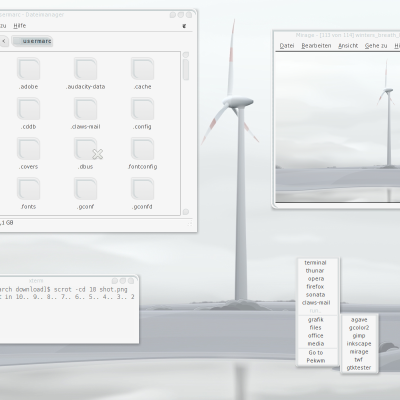
Task: Open the Bearbeiten menu in Mirage
Action: (x=316, y=46)
